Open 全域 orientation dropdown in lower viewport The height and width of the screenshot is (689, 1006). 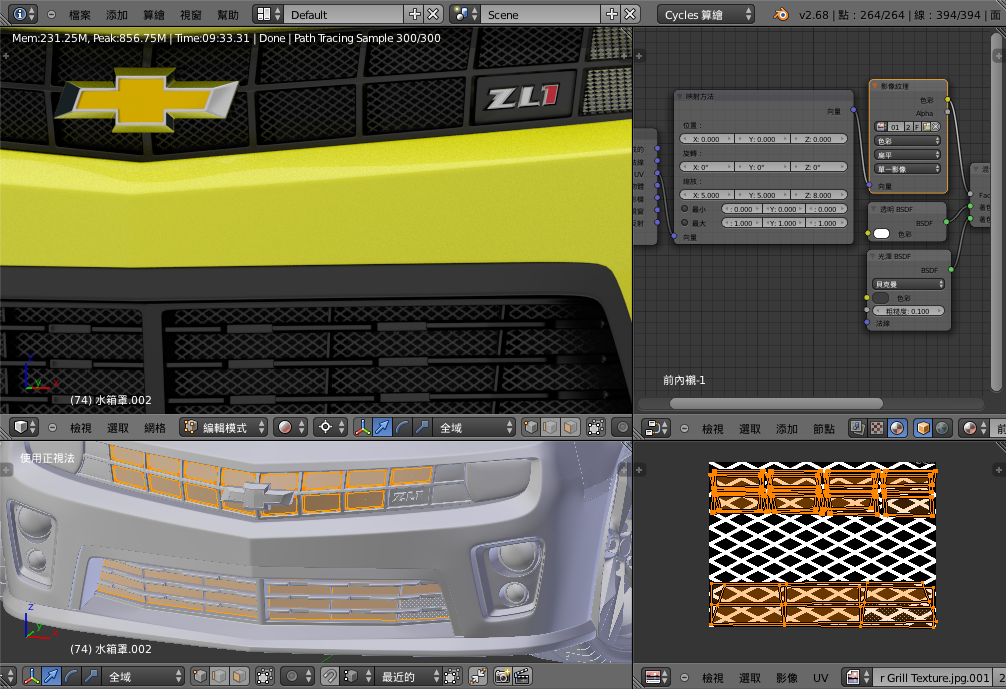(x=144, y=676)
